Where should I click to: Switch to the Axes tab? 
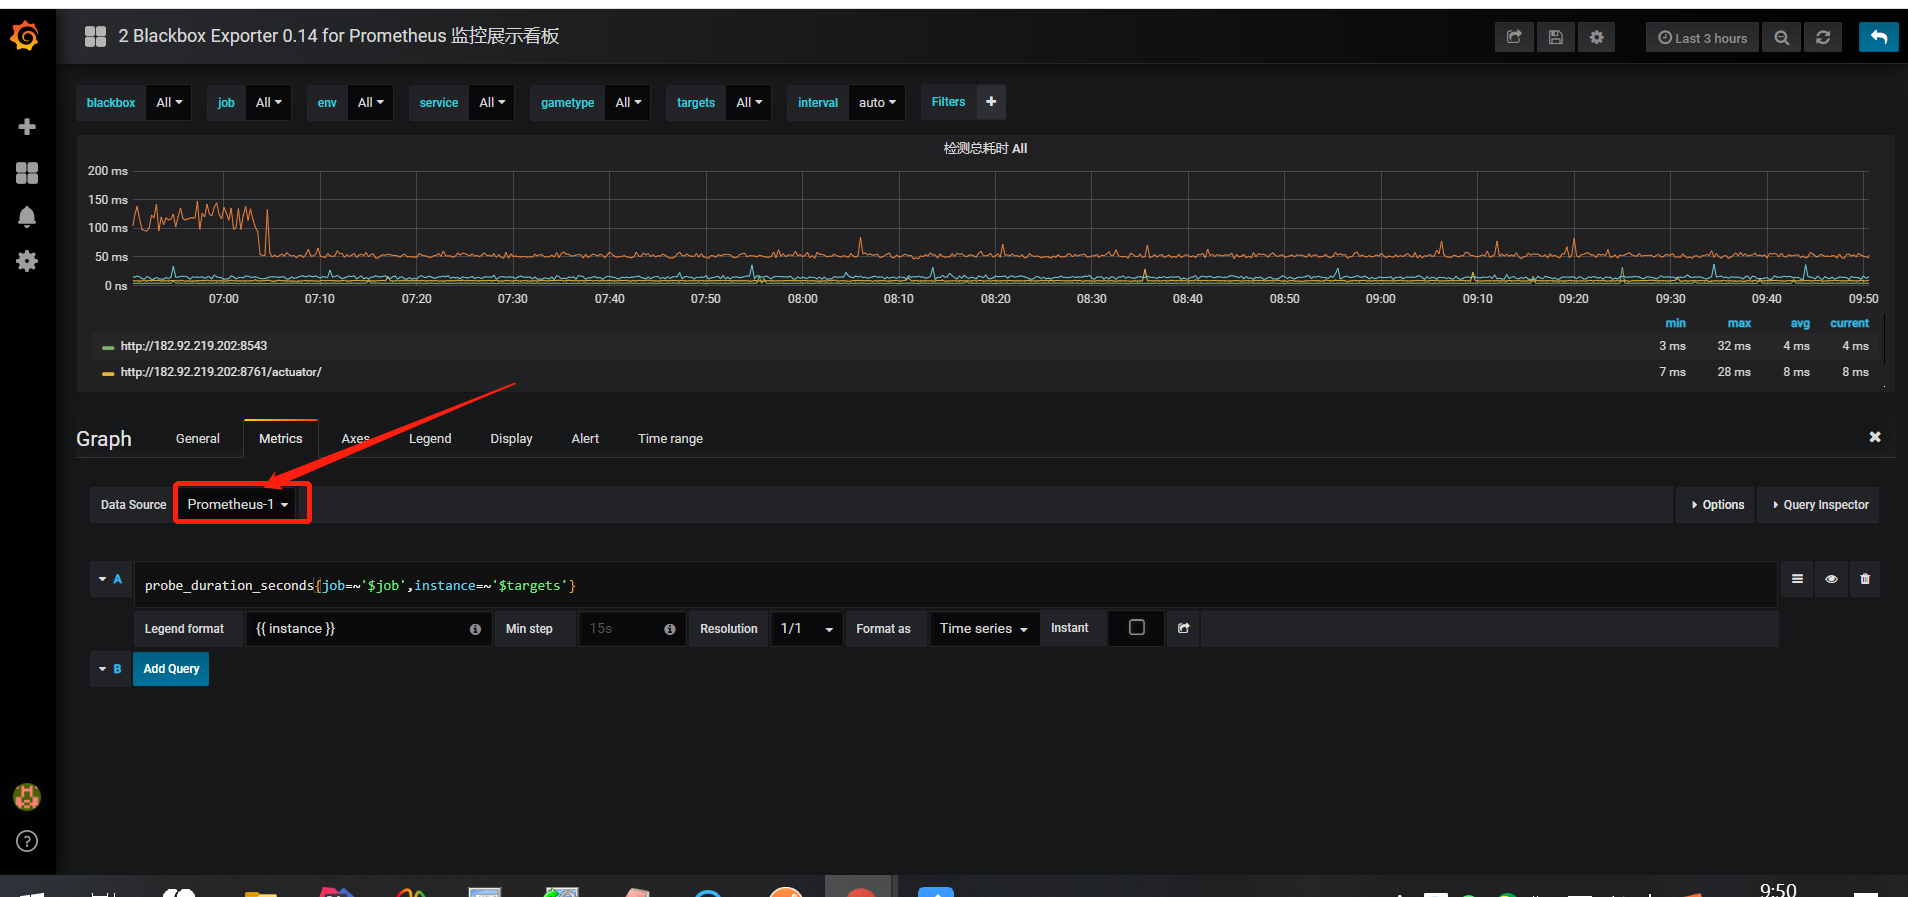(x=356, y=439)
